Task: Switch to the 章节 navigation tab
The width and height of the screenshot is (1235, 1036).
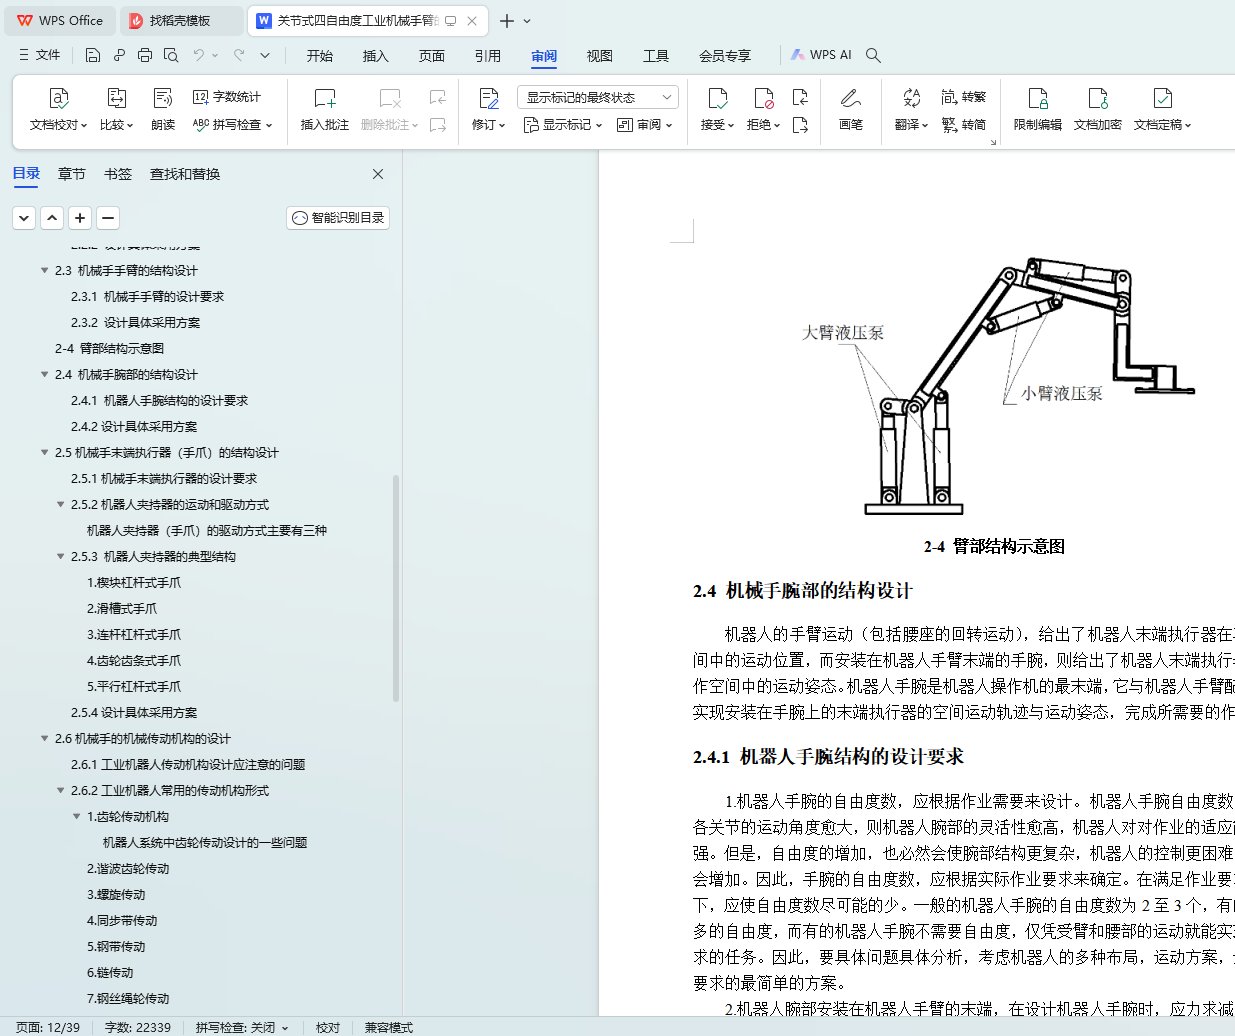Action: [72, 174]
